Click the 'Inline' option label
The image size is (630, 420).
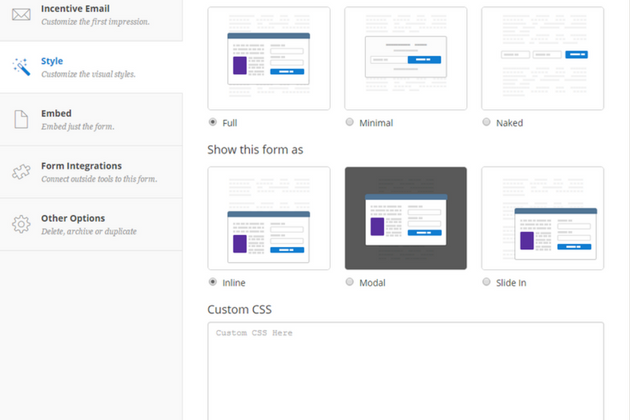click(234, 283)
